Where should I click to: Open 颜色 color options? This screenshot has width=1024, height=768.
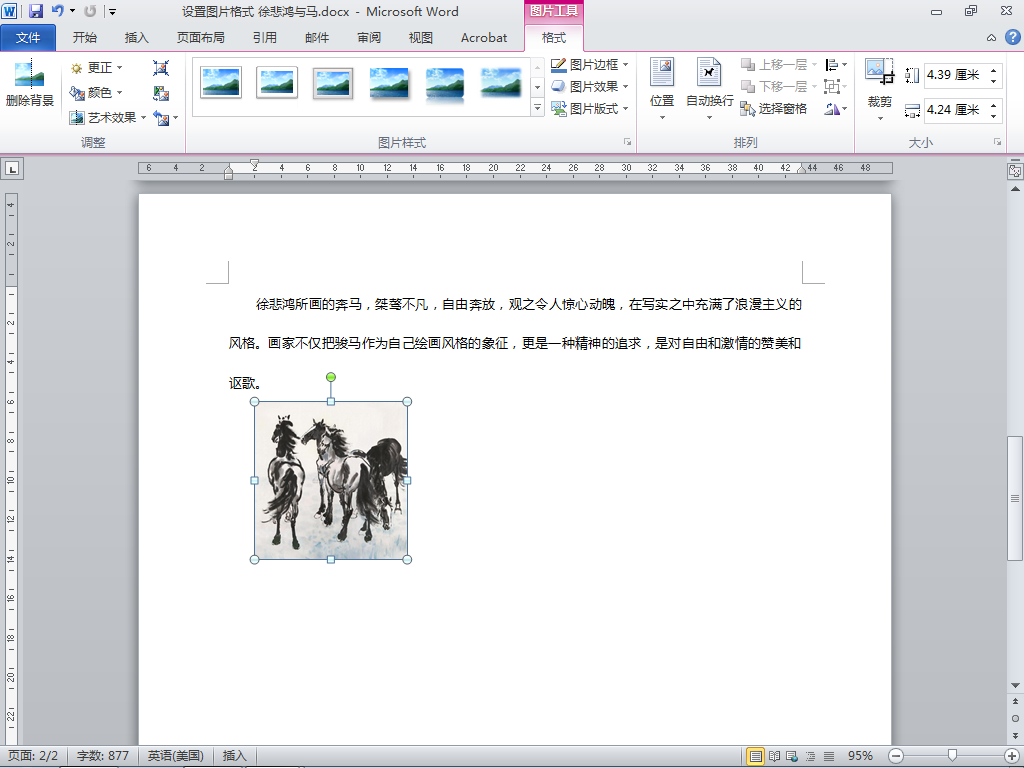click(97, 93)
